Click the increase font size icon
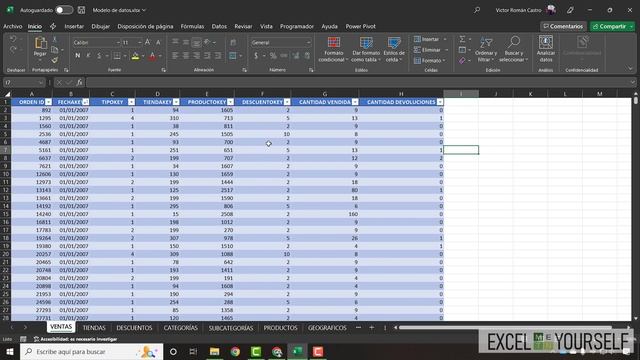Screen dimensions: 640x360 point(148,42)
